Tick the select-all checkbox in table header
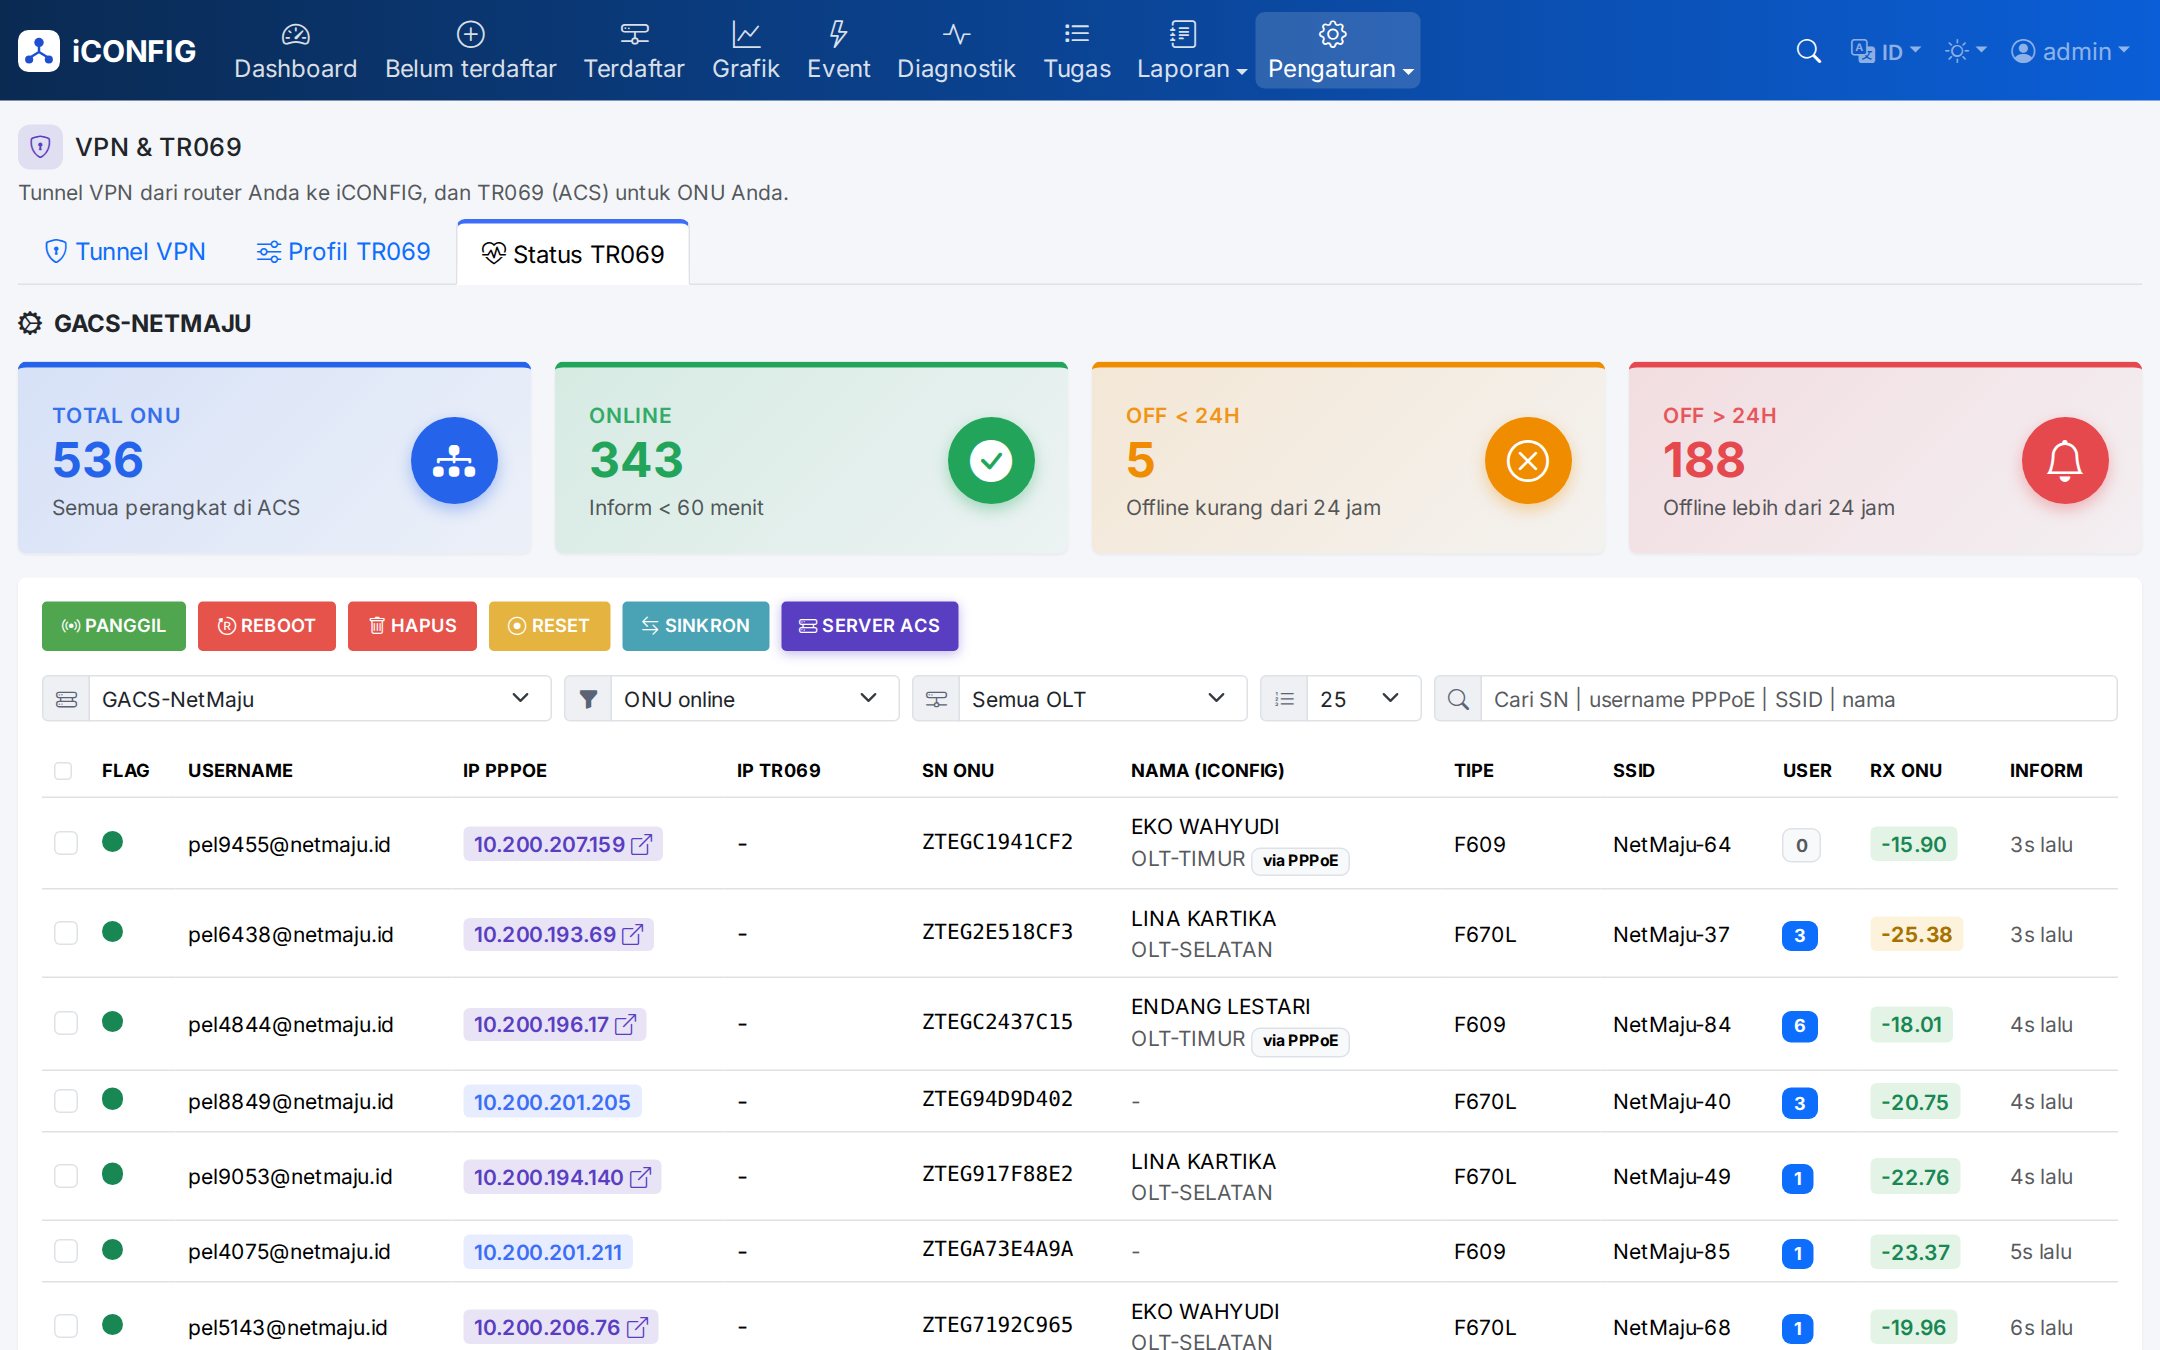Viewport: 2160px width, 1350px height. coord(63,771)
